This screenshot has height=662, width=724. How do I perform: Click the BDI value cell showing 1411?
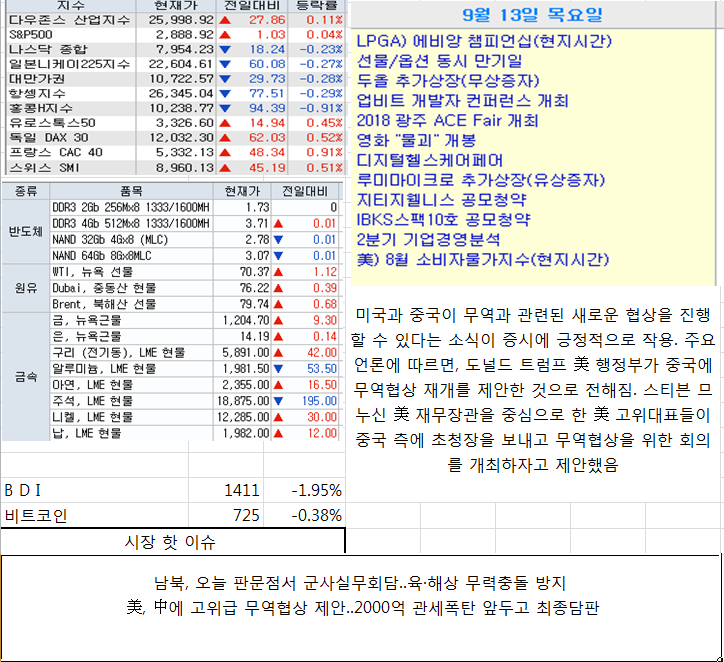pyautogui.click(x=241, y=490)
